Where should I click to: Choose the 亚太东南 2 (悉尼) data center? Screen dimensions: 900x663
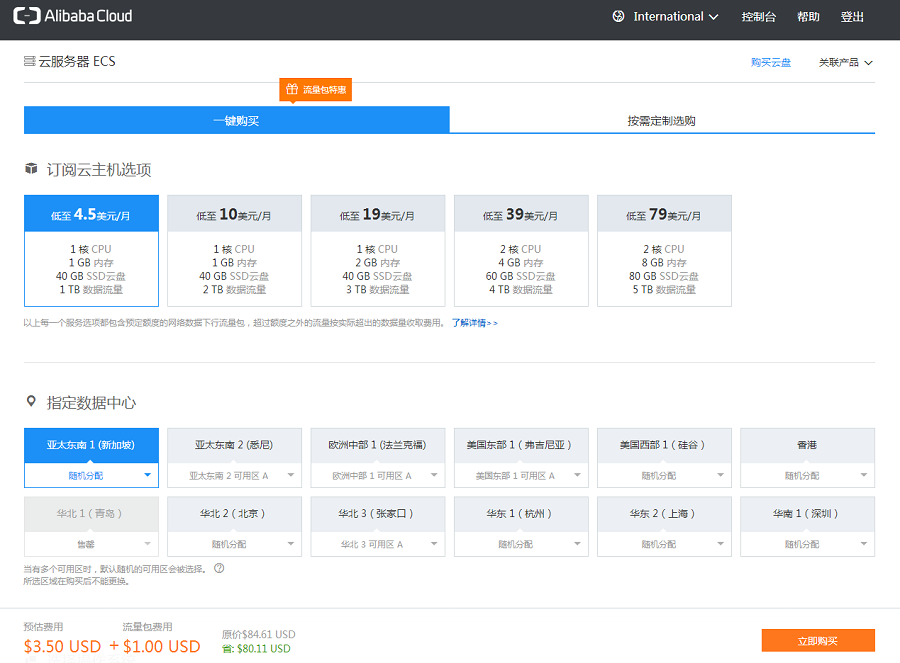pyautogui.click(x=234, y=445)
